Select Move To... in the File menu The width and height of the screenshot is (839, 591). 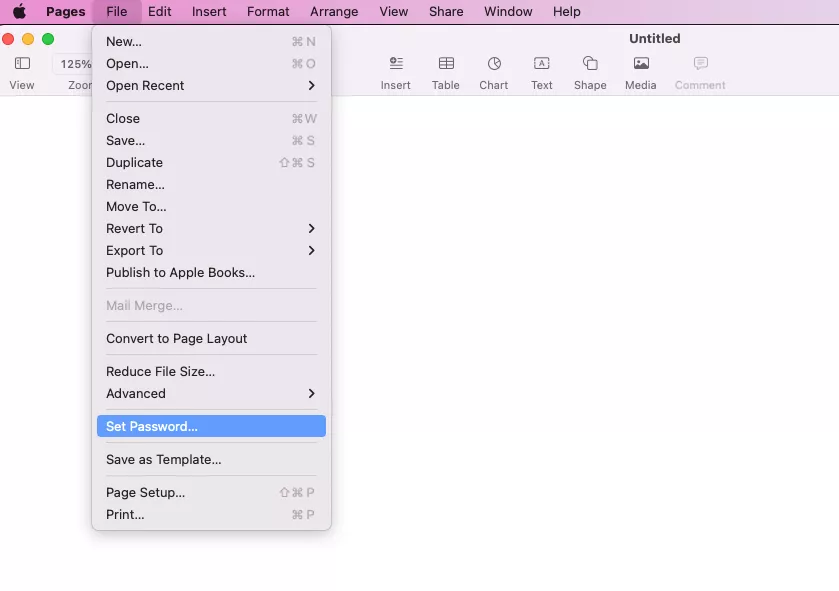tap(211, 206)
